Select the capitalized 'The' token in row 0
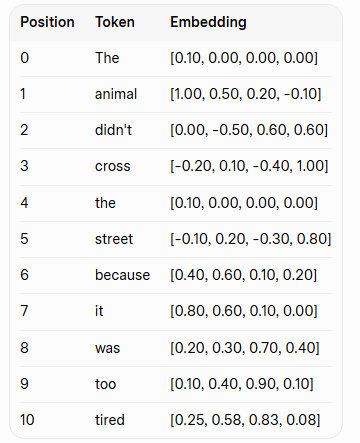The height and width of the screenshot is (443, 360). tap(107, 58)
